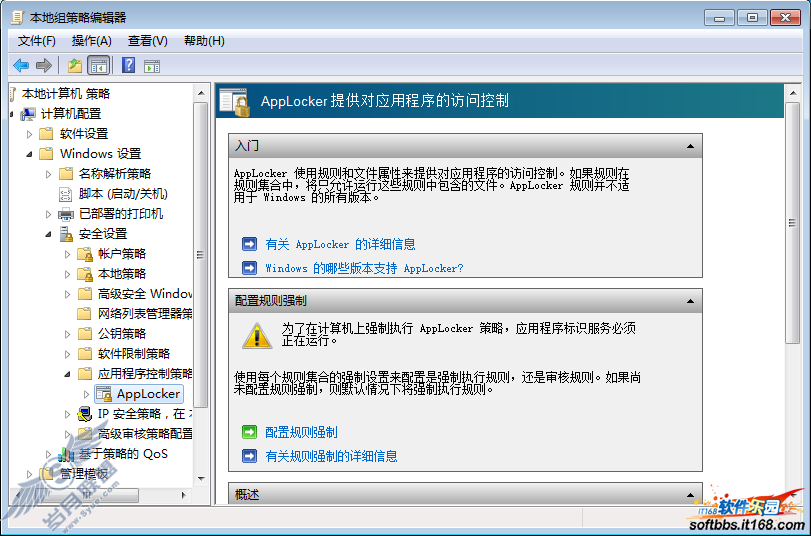Click the green arrow beside 配置规则强制
The image size is (811, 536).
[249, 432]
